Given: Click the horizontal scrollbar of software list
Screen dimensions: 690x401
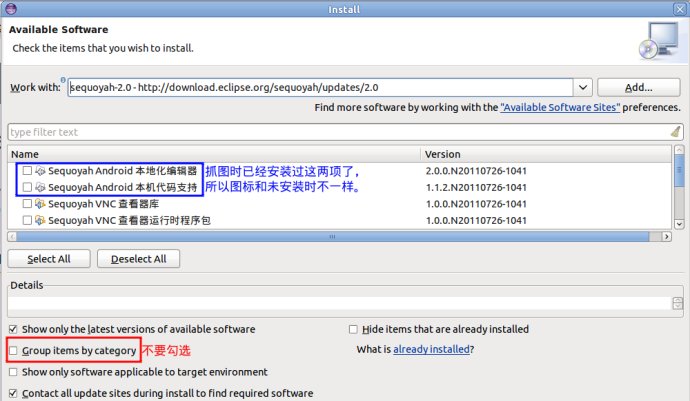Looking at the screenshot, I should coord(332,237).
